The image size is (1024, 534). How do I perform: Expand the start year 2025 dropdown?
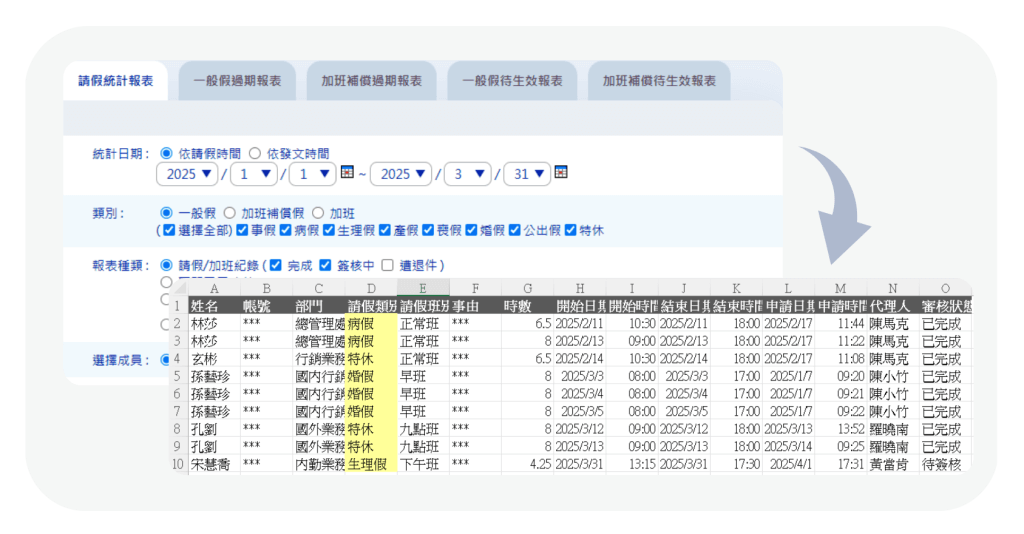tap(190, 174)
